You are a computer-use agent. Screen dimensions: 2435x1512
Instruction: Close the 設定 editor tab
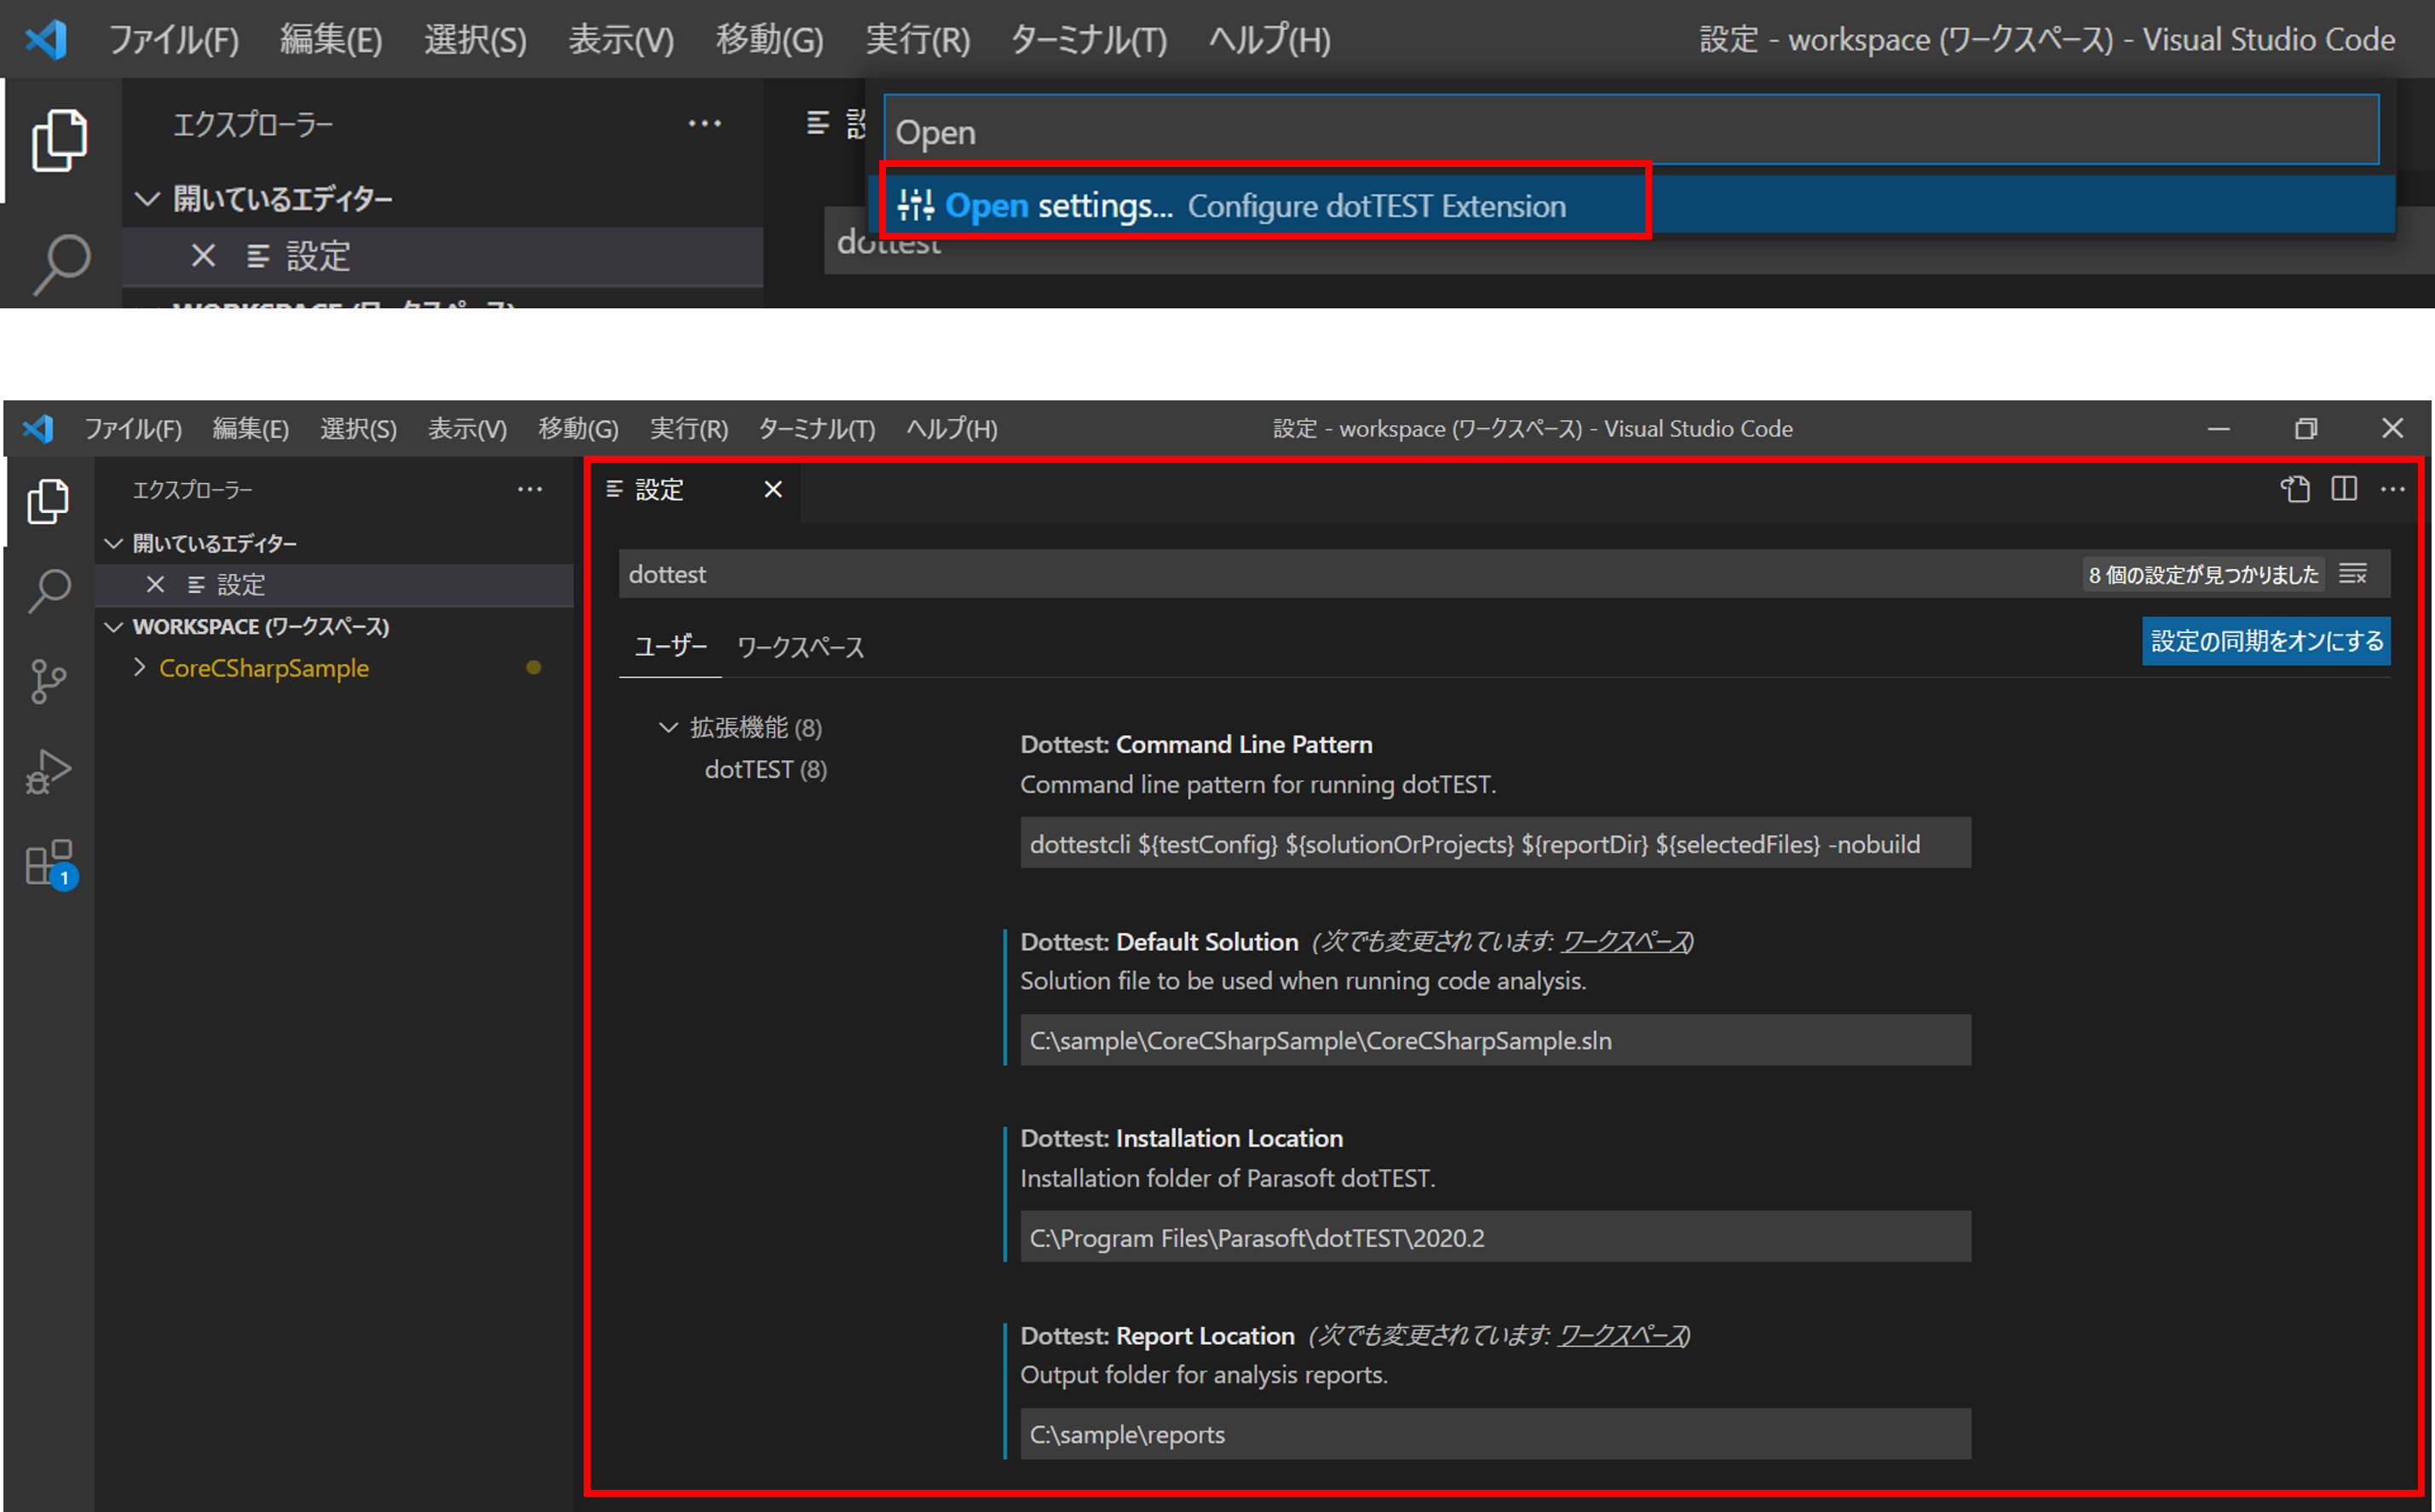point(773,490)
